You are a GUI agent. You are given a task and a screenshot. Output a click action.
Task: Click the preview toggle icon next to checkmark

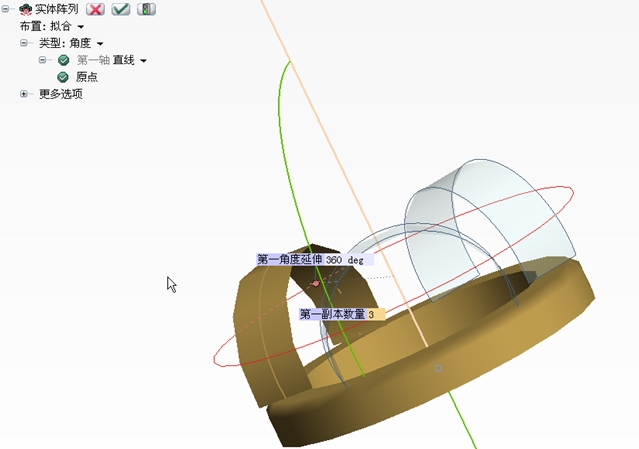coord(146,9)
